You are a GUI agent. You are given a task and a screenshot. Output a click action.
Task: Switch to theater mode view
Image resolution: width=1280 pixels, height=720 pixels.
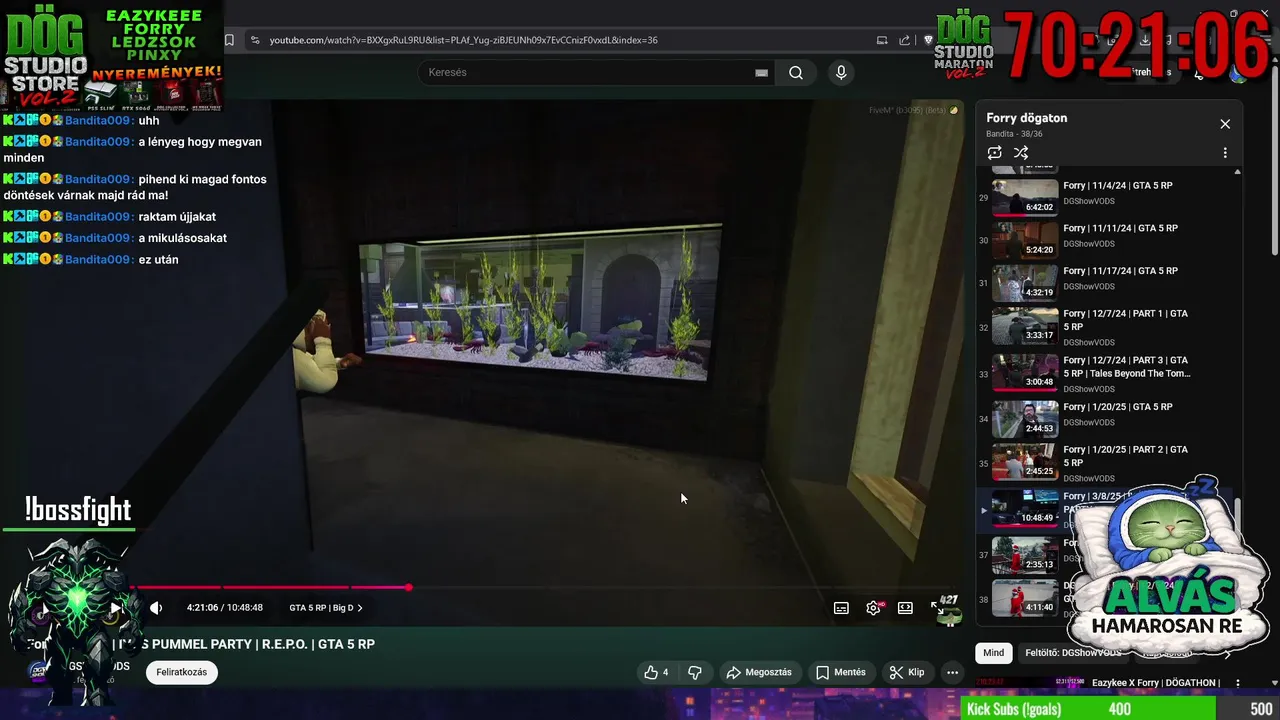tap(905, 608)
